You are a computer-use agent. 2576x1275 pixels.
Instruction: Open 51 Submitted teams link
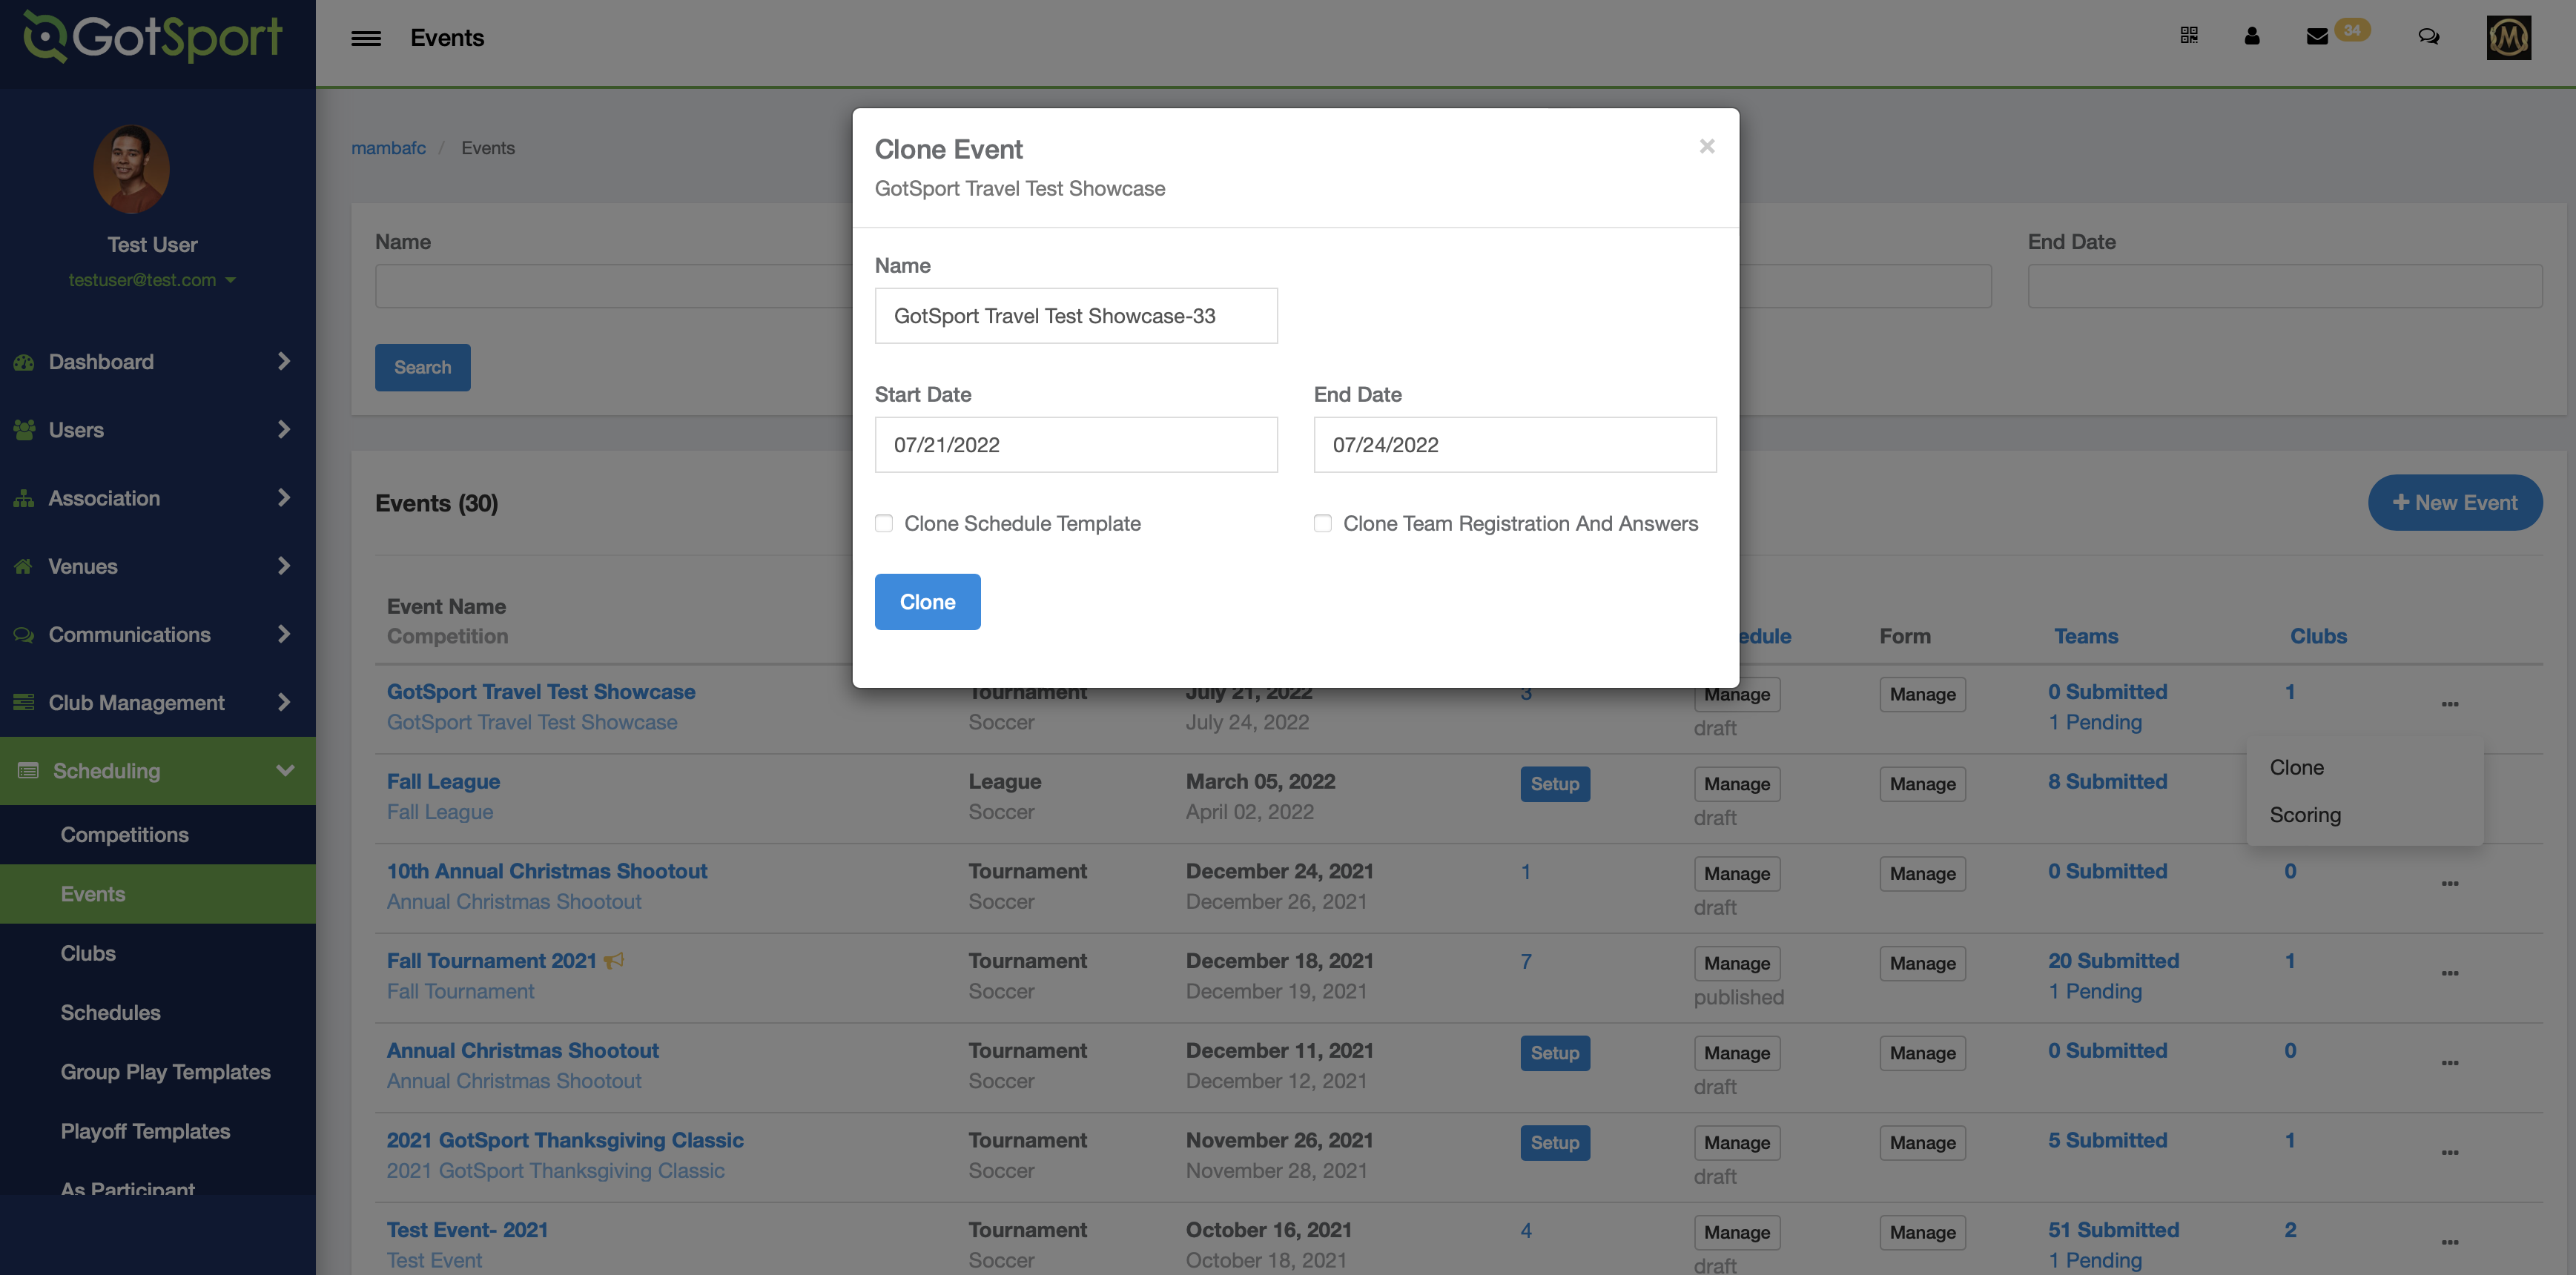click(2113, 1230)
